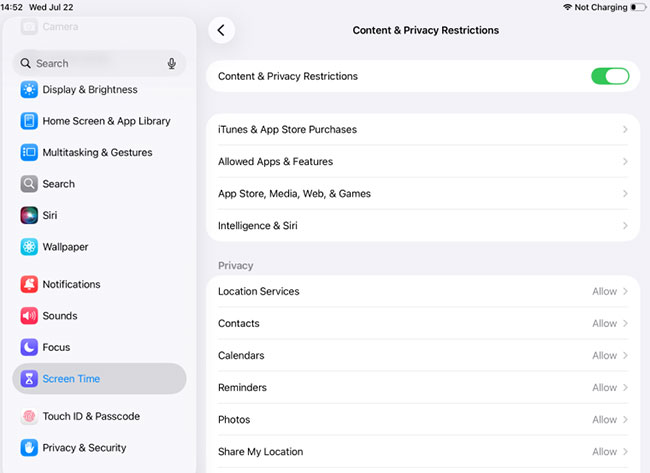Tap the Multitasking & Gestures icon
This screenshot has height=473, width=650.
(29, 153)
